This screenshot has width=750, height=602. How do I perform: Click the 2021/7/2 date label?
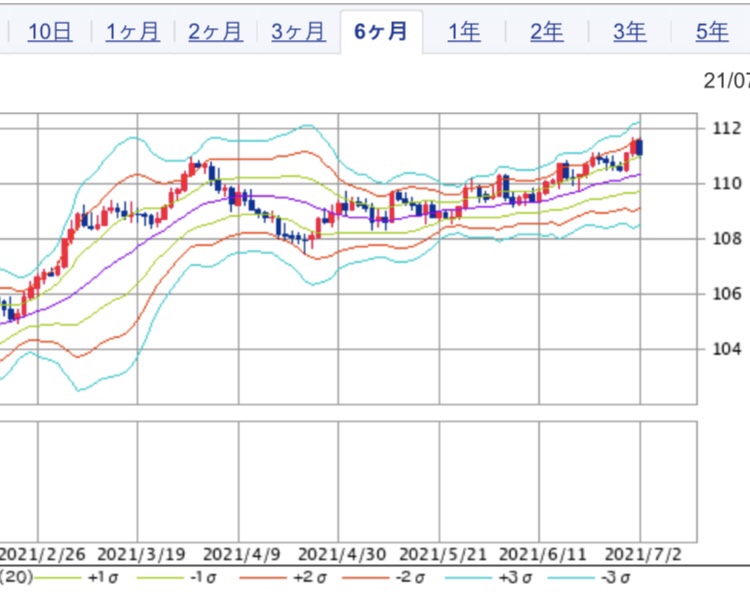click(643, 554)
